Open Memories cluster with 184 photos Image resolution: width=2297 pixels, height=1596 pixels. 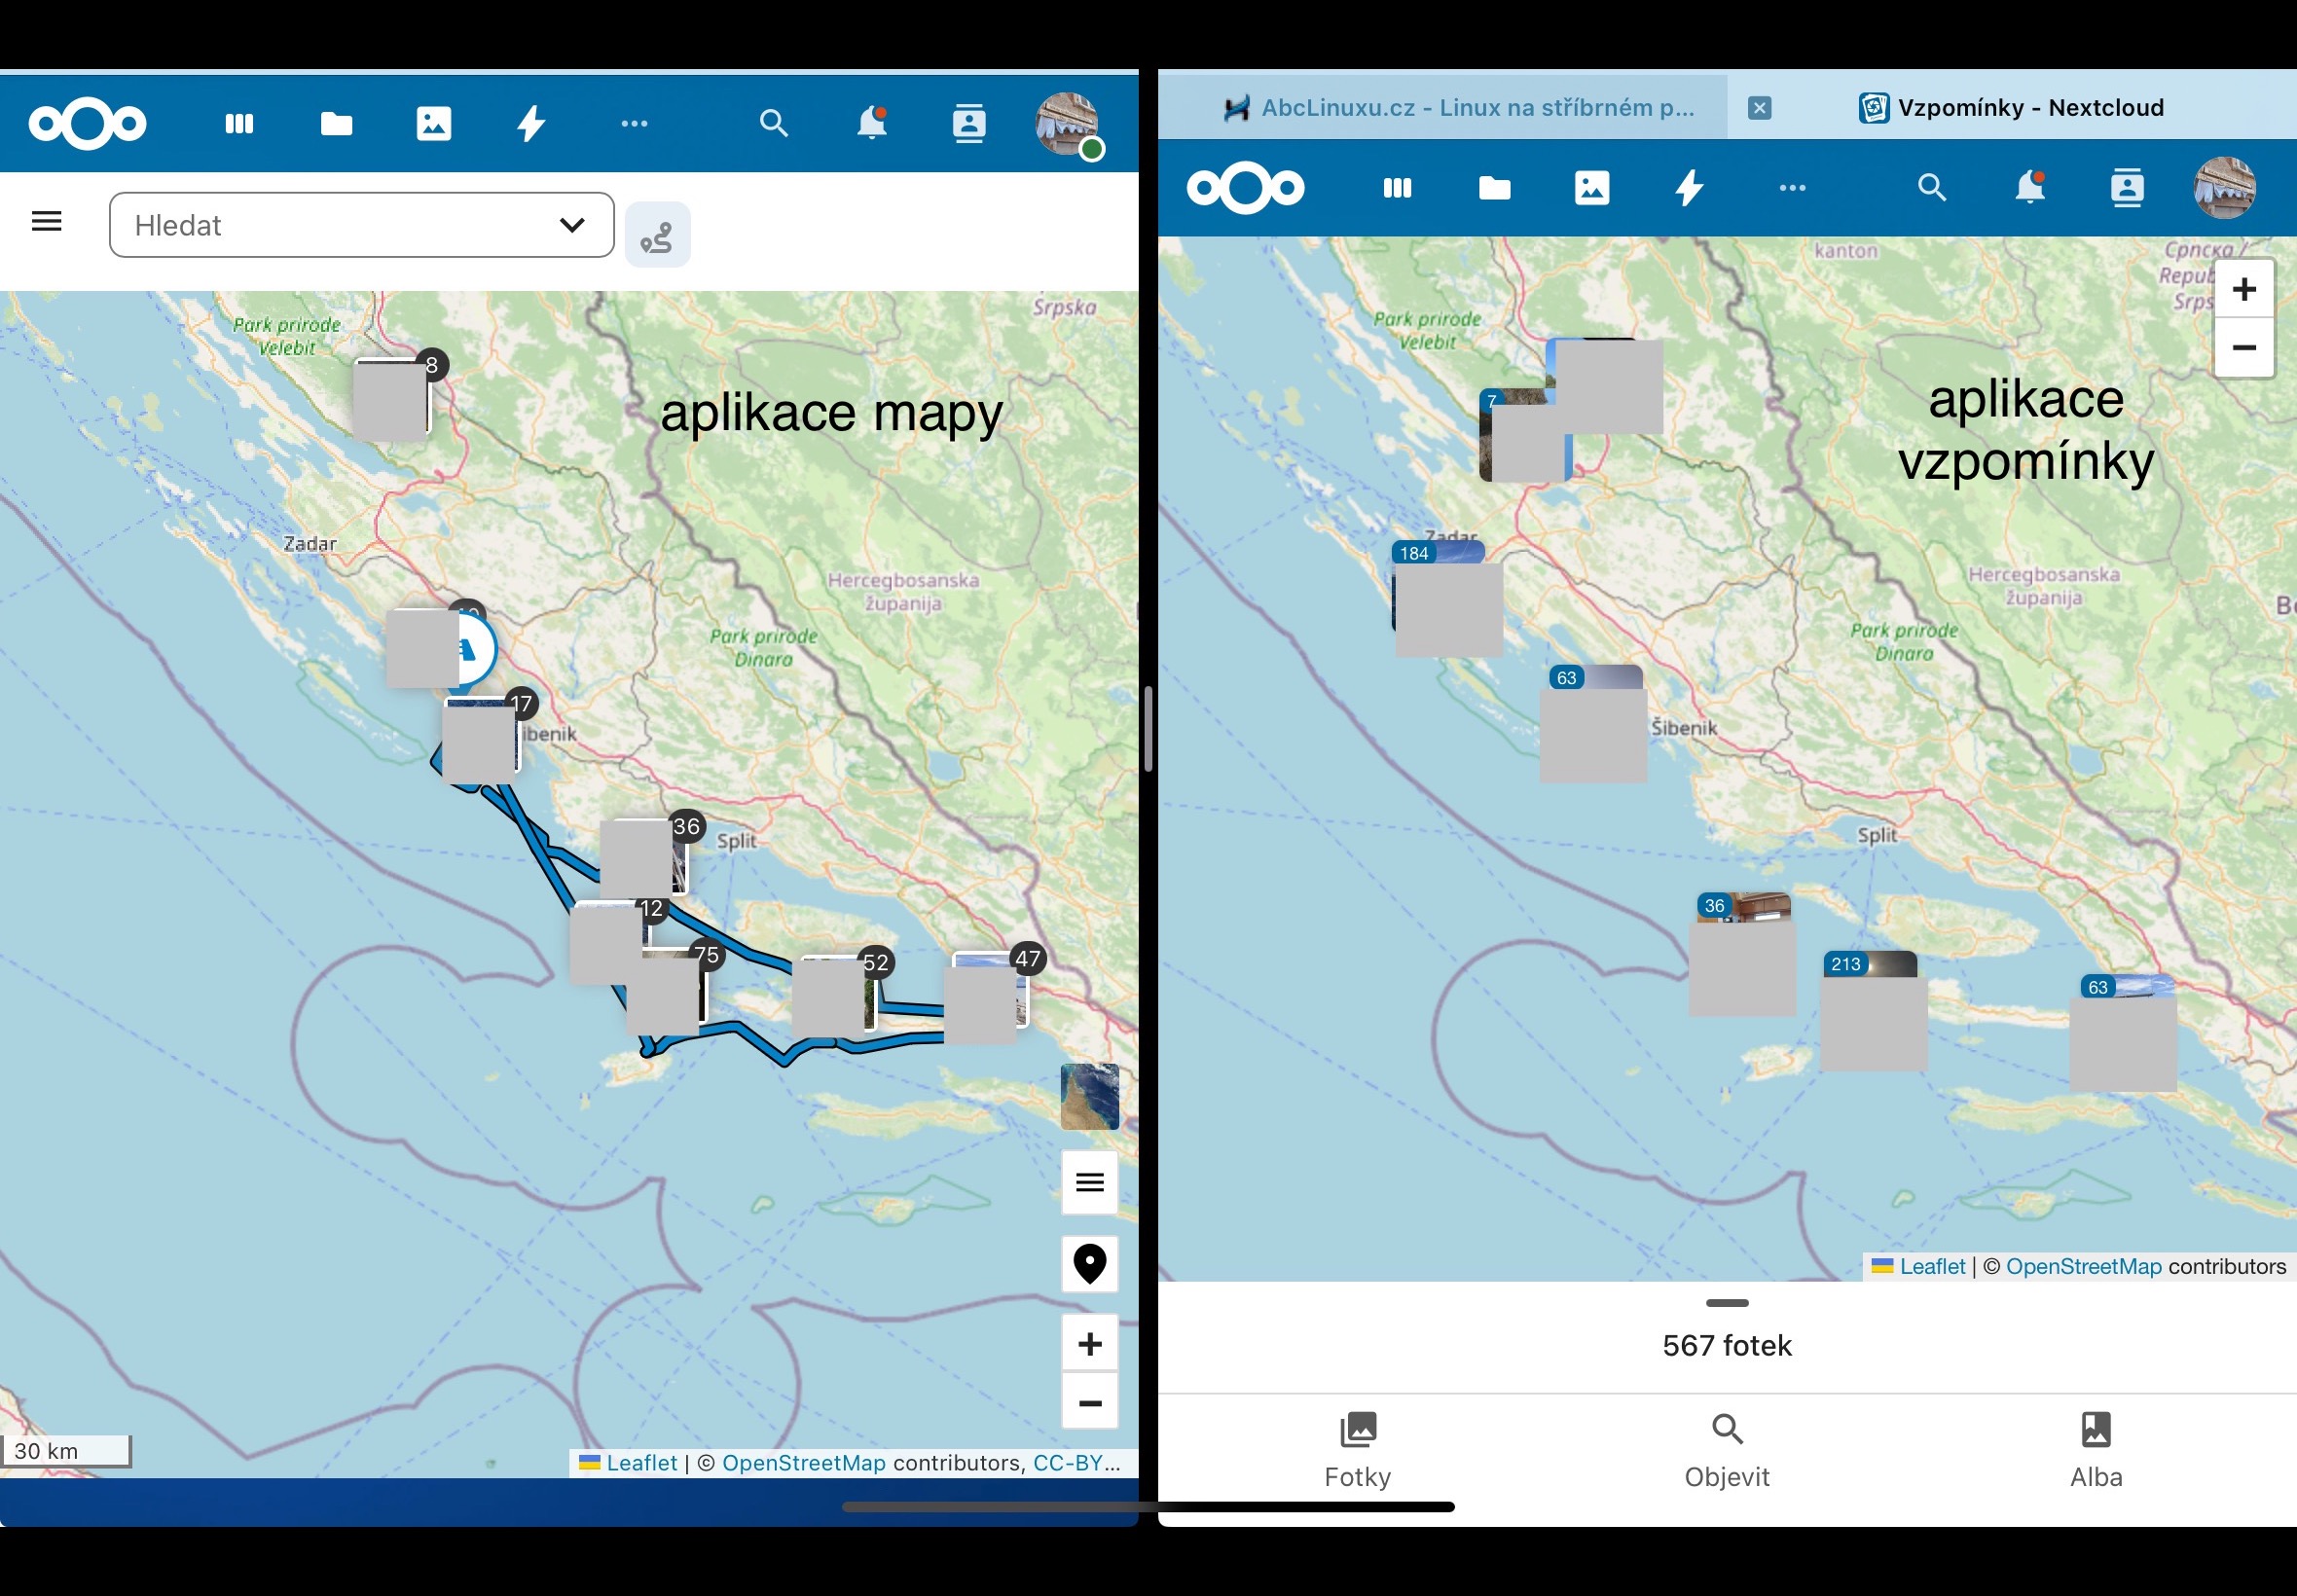pos(1446,598)
